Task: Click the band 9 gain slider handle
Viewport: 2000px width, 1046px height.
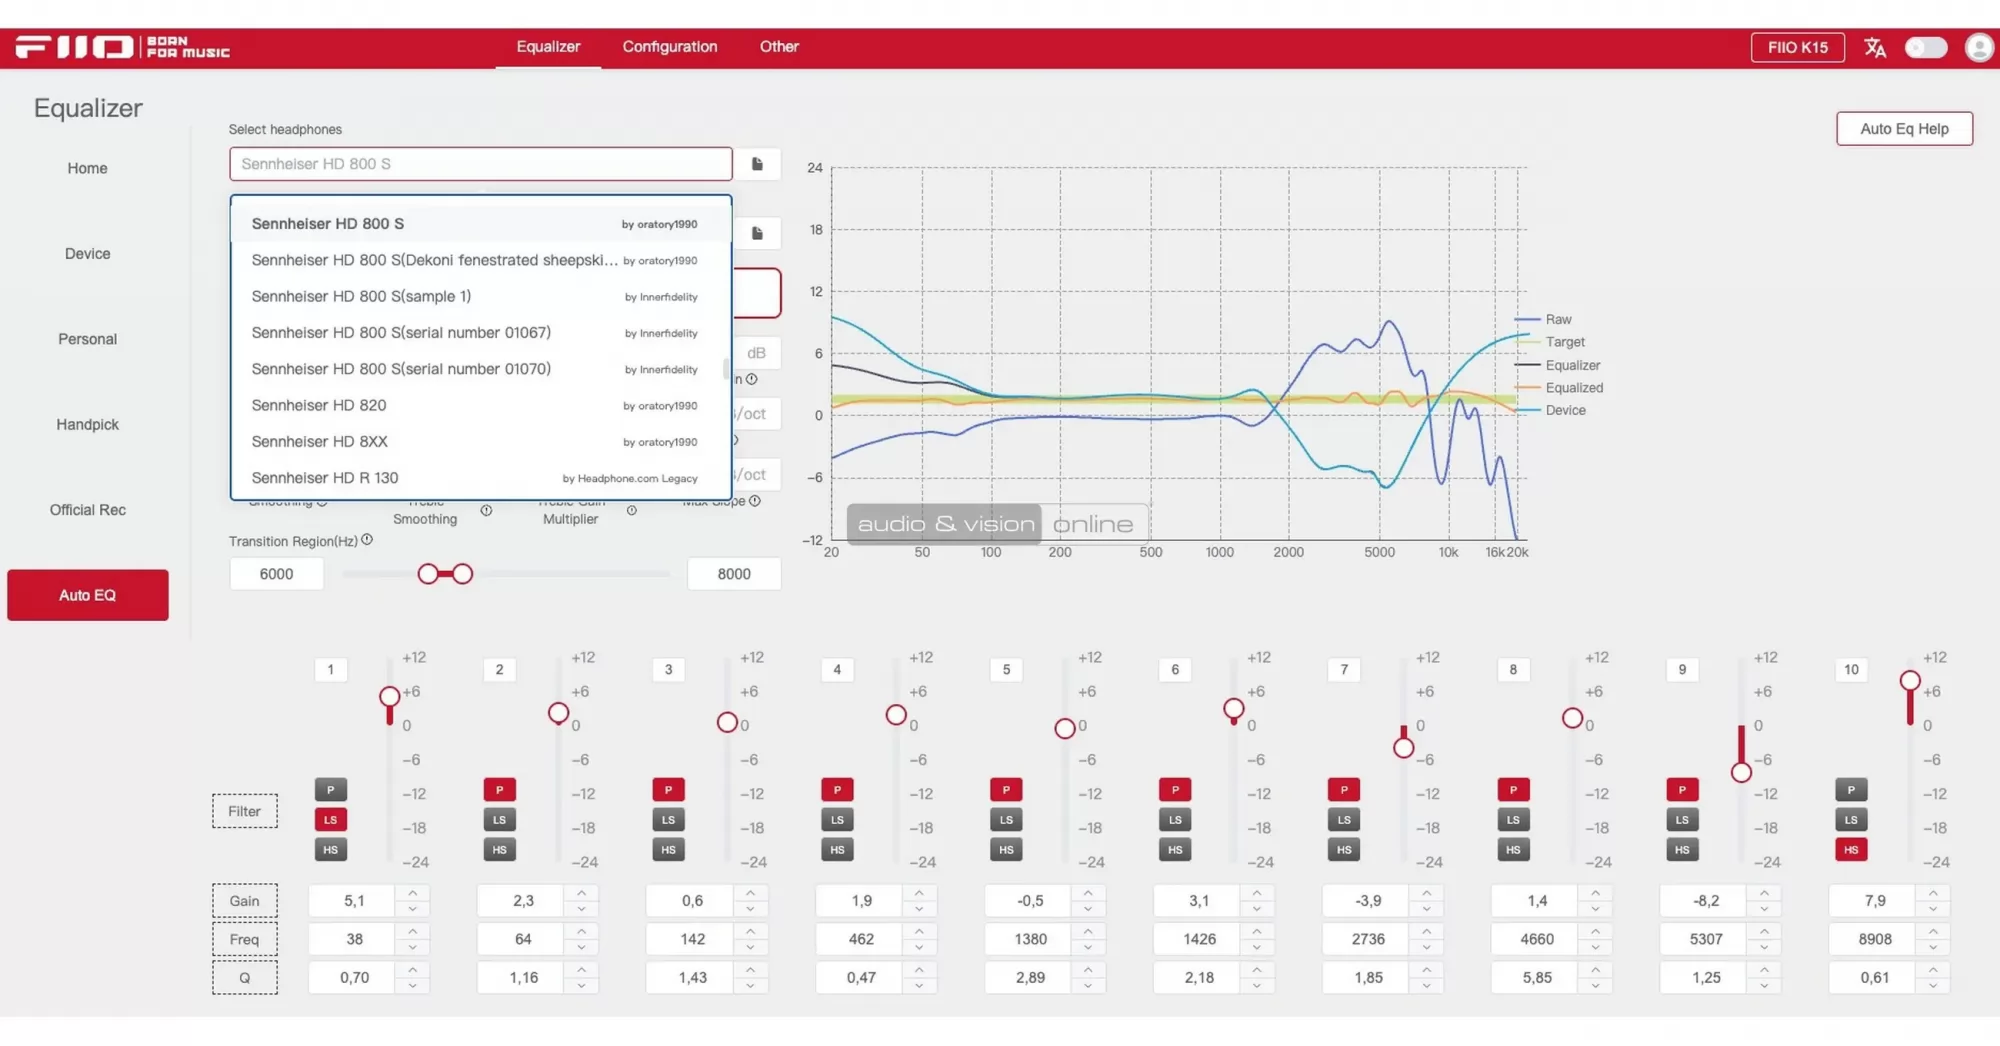Action: tap(1741, 772)
